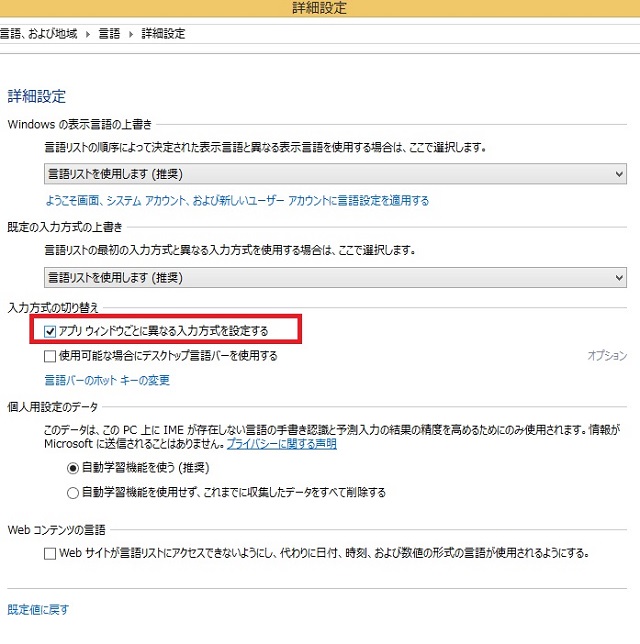Click 言語バーのホット キーの変更 link
The width and height of the screenshot is (640, 644).
click(107, 381)
